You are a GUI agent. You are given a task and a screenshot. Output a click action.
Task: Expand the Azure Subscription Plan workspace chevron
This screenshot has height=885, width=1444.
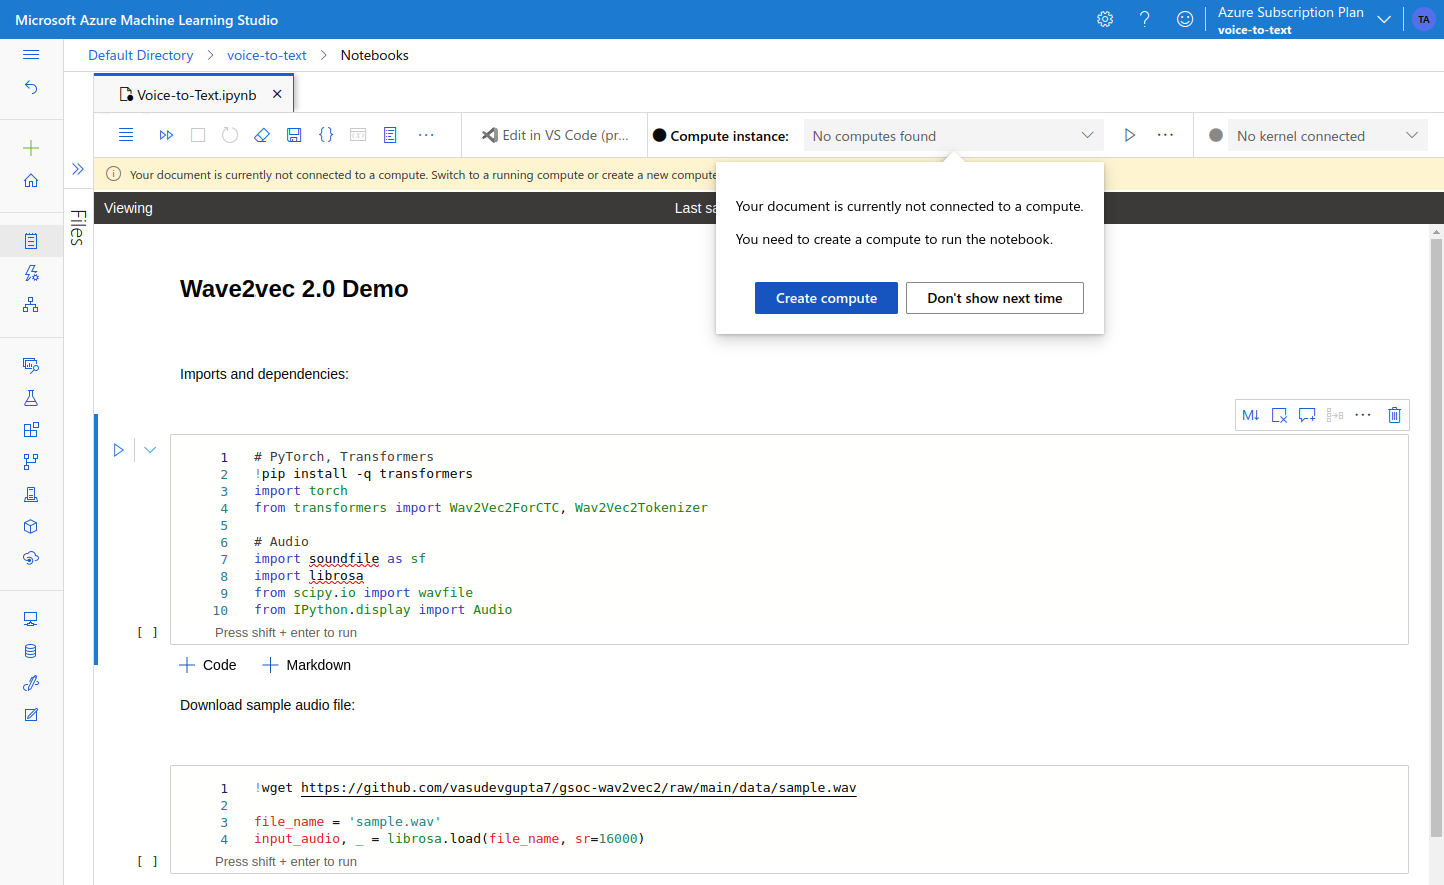click(x=1384, y=19)
